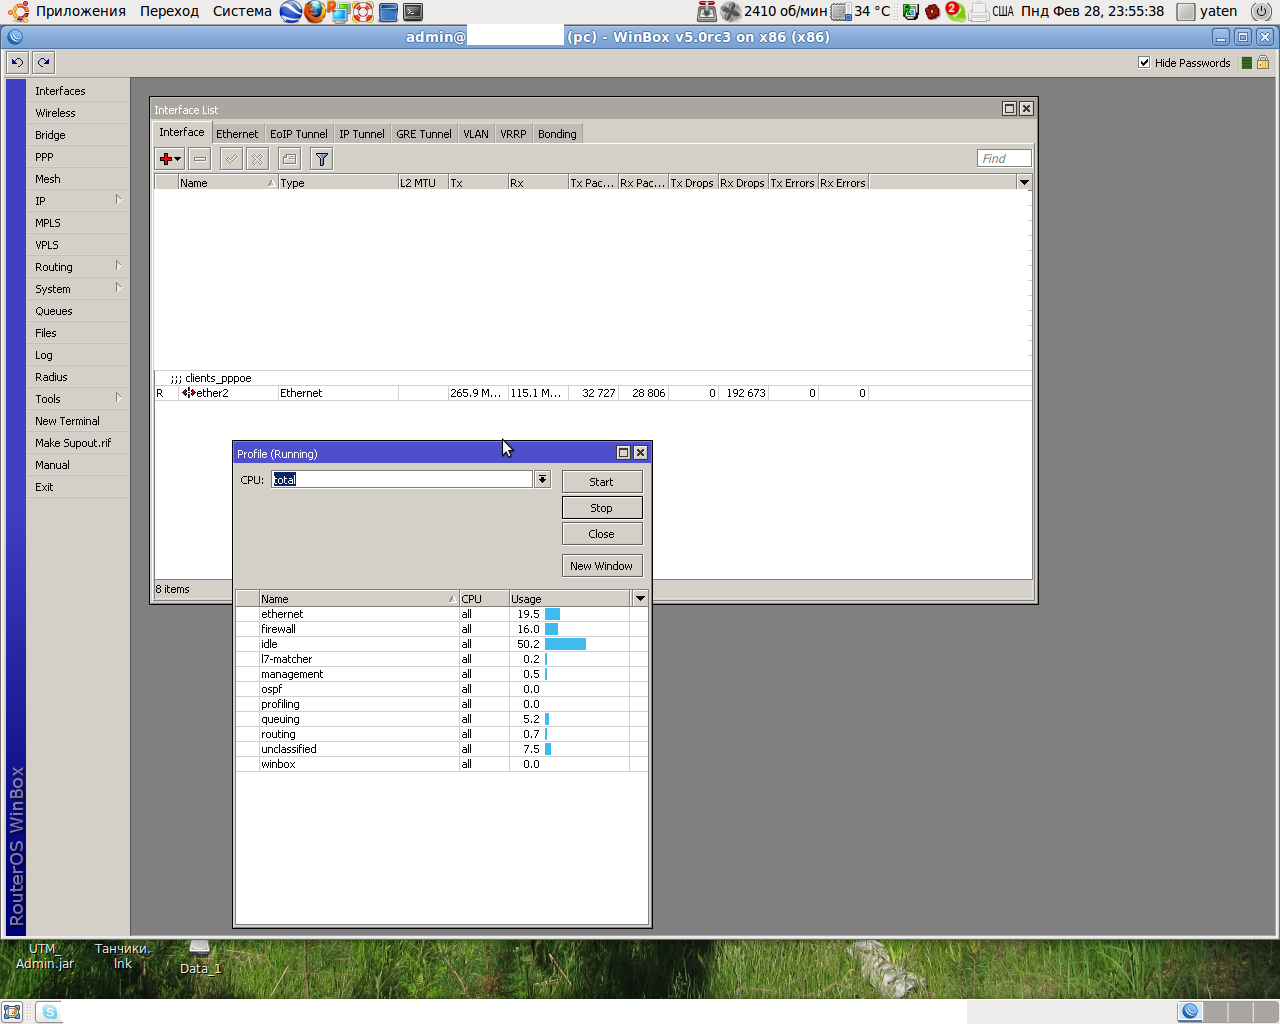This screenshot has height=1024, width=1280.
Task: Click Make Supout.rif in the sidebar
Action: point(78,443)
